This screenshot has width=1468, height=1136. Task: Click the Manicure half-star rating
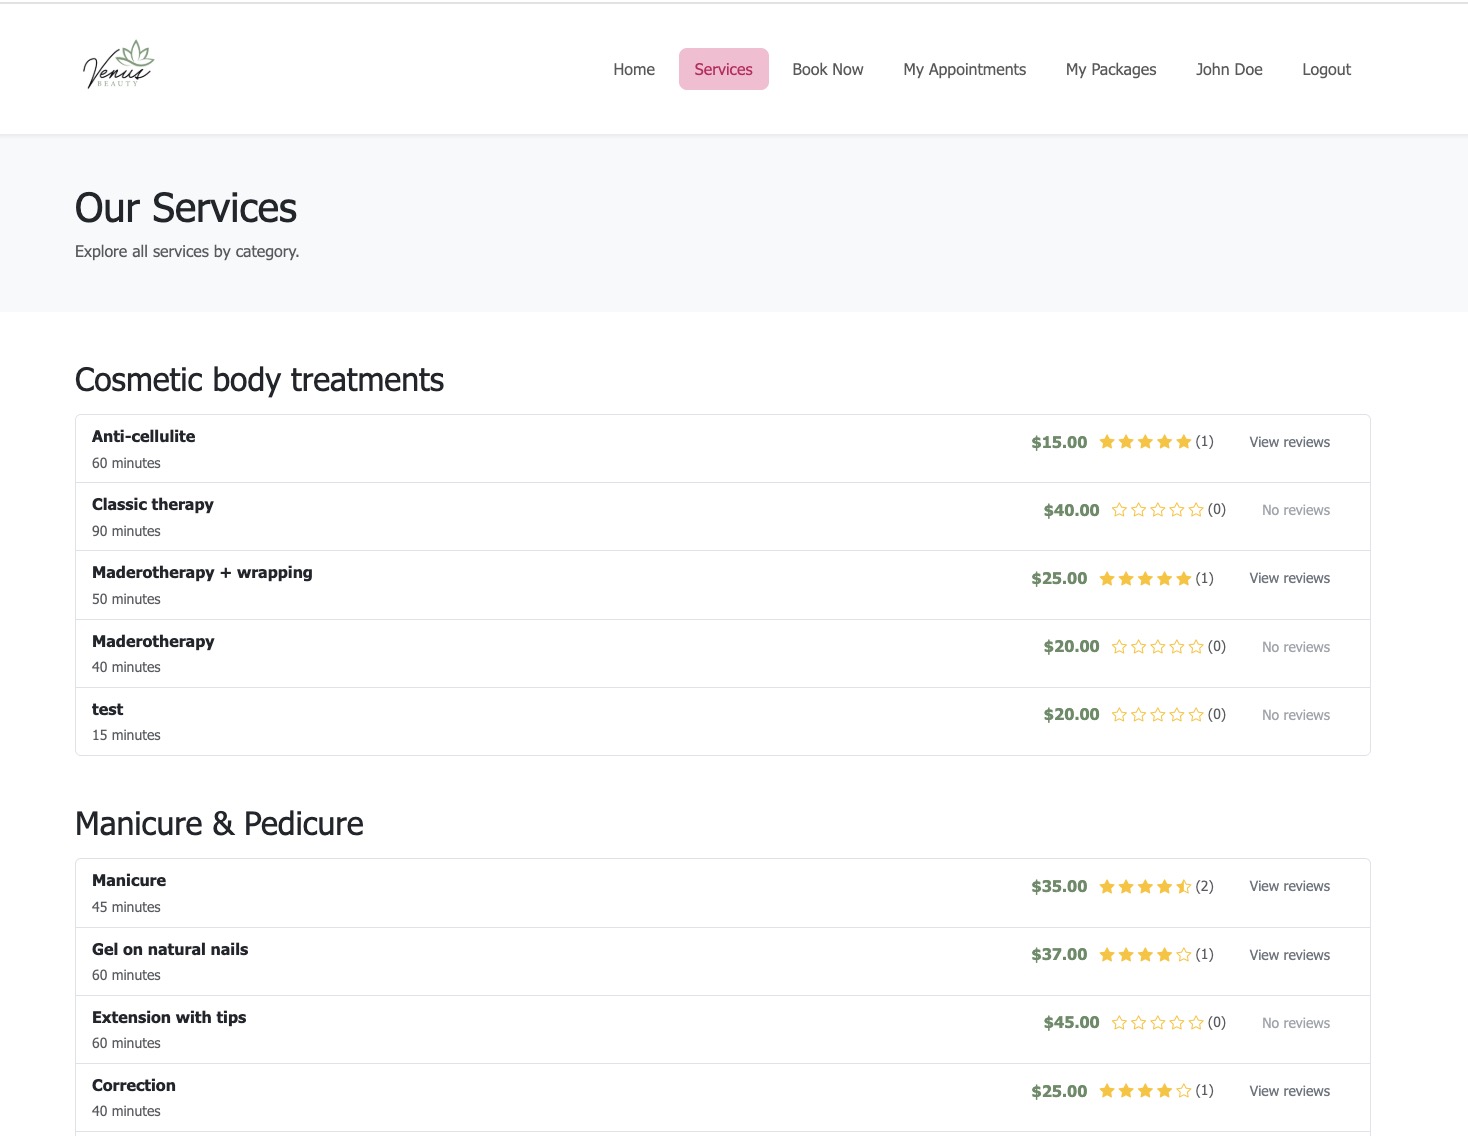pos(1145,887)
